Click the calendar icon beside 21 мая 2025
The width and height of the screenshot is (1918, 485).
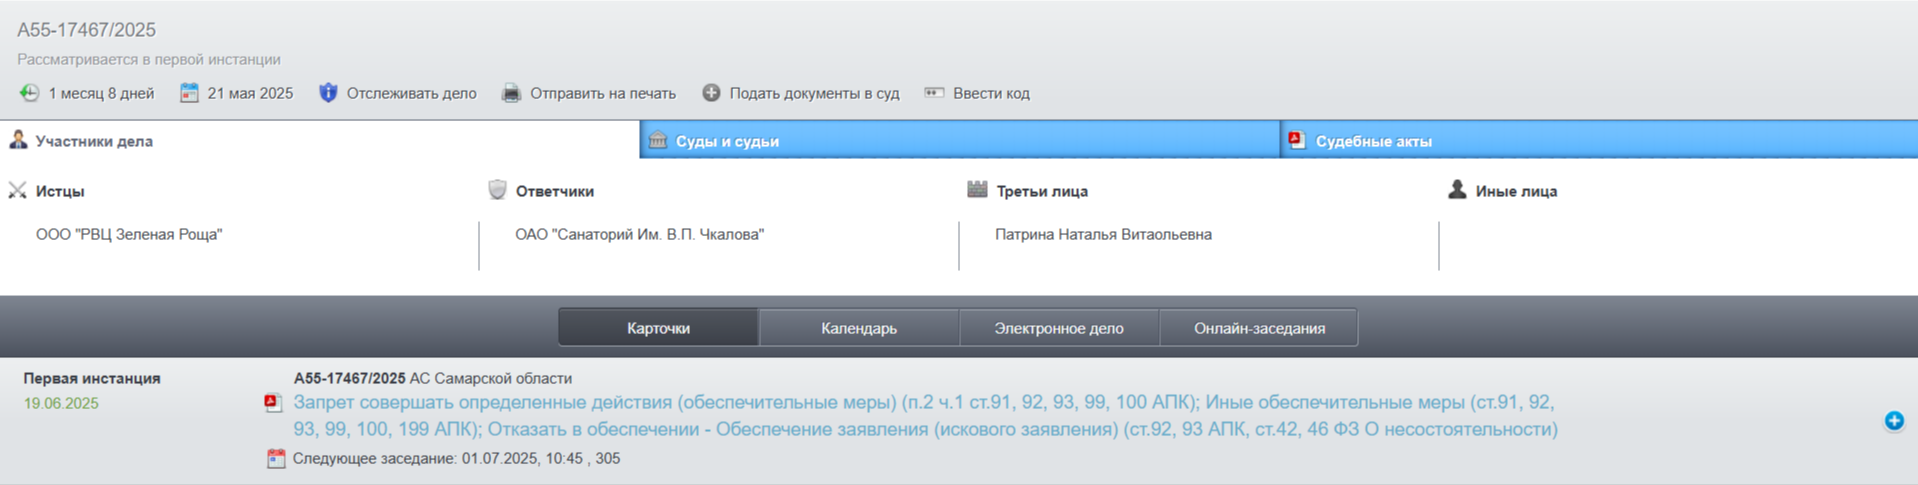click(x=189, y=93)
